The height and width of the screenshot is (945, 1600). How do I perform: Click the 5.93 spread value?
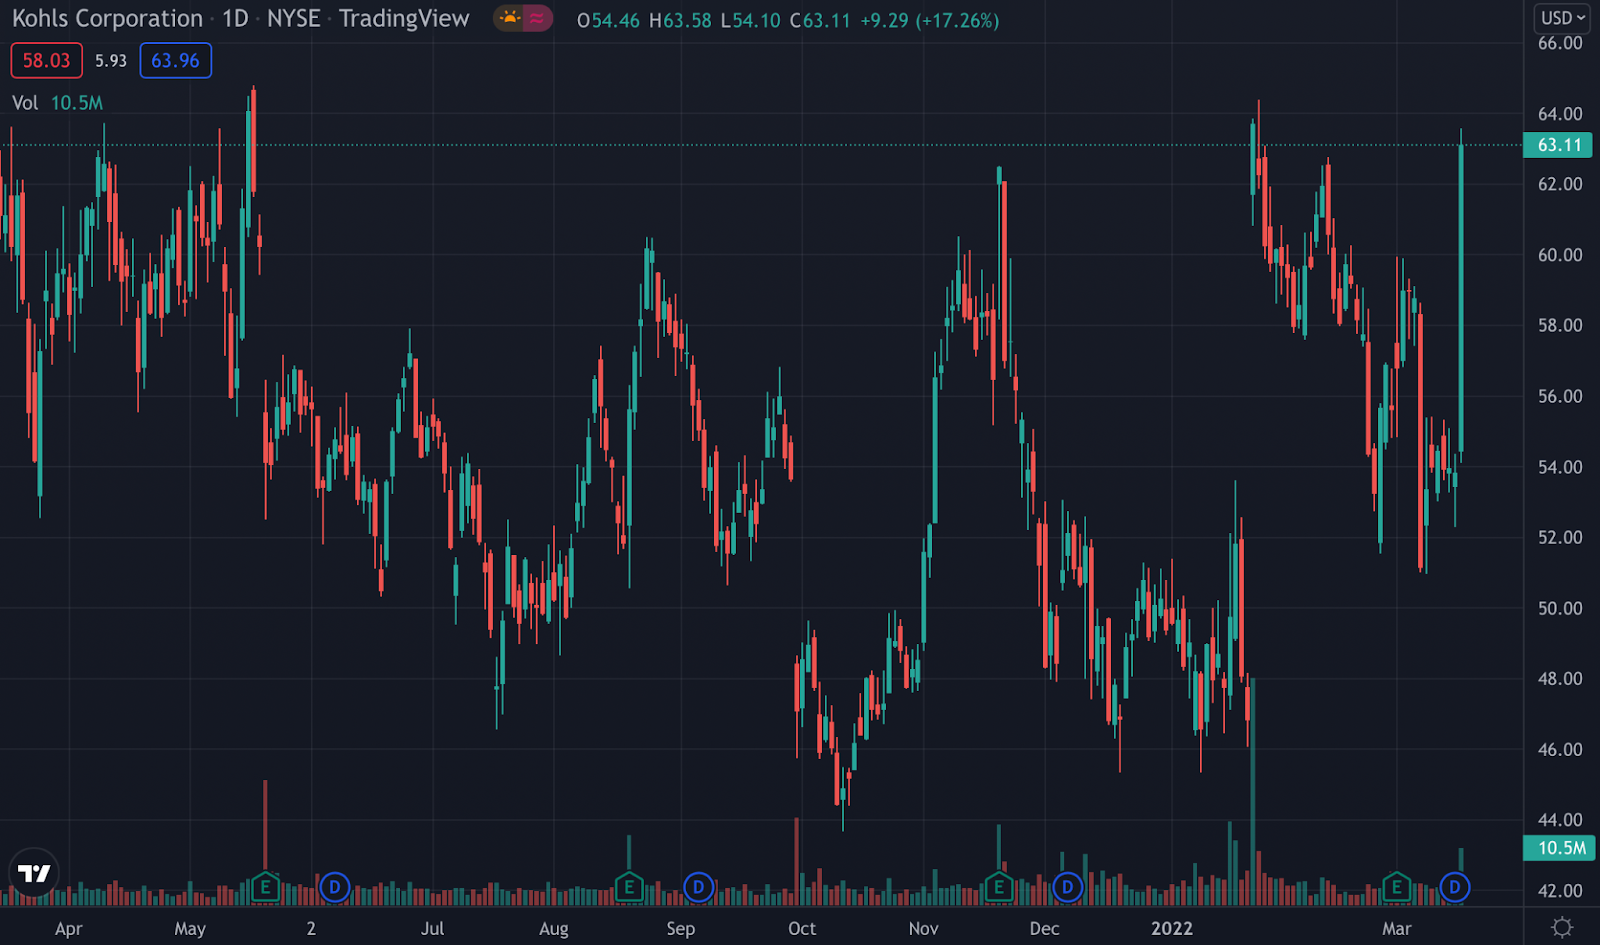pyautogui.click(x=111, y=61)
